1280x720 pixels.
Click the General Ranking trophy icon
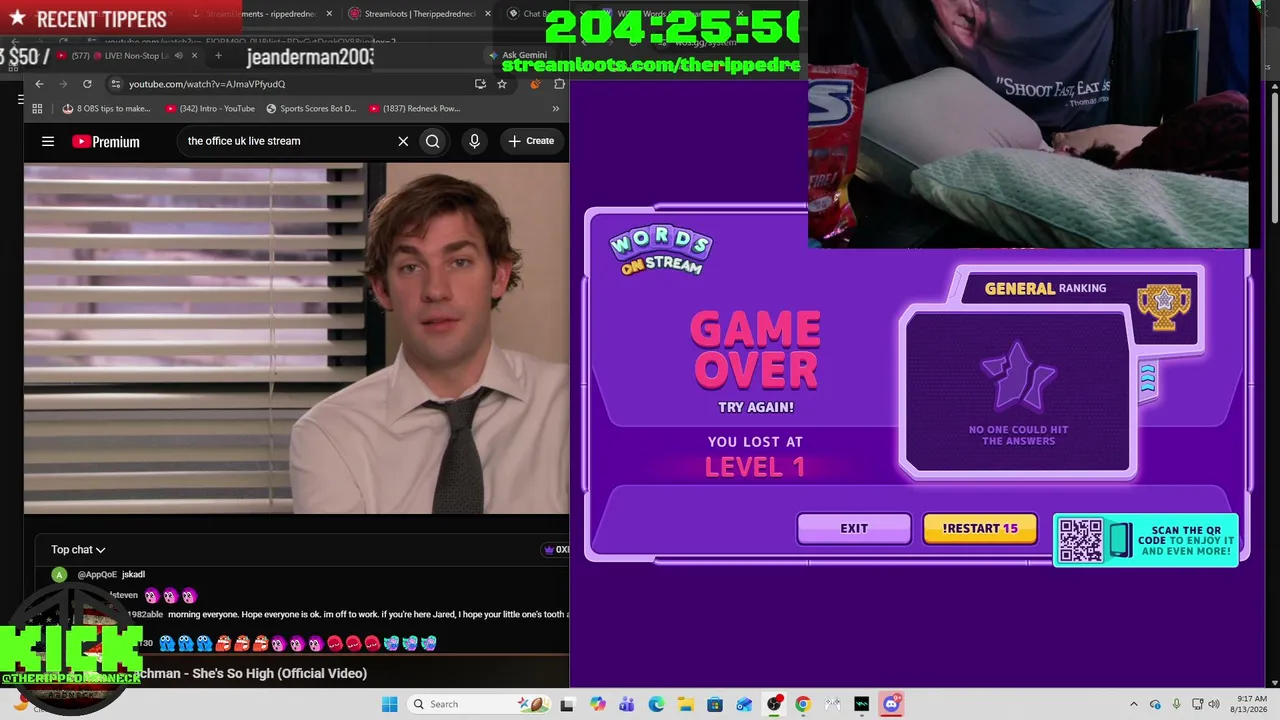(1164, 308)
